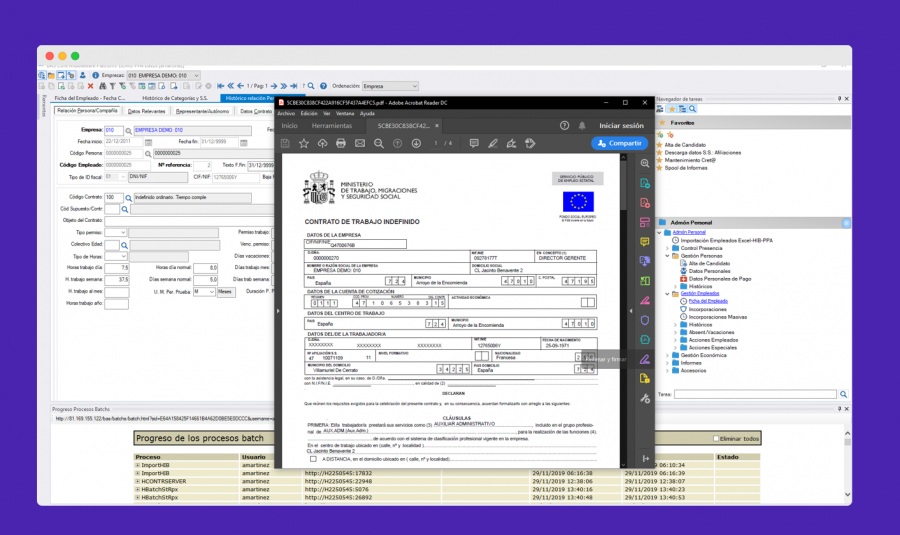The width and height of the screenshot is (900, 535).
Task: Open the Create PDF tool in Acrobat sidebar
Action: click(x=645, y=203)
